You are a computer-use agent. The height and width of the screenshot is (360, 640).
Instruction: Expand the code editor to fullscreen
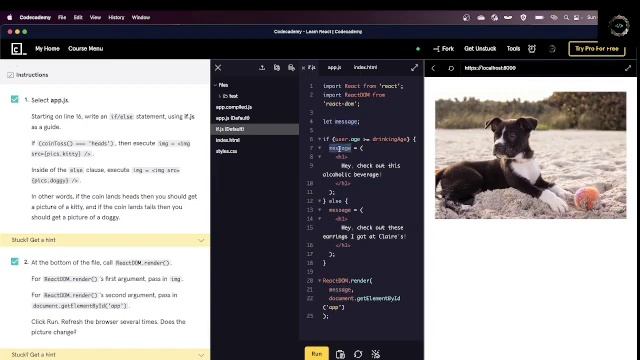(414, 68)
